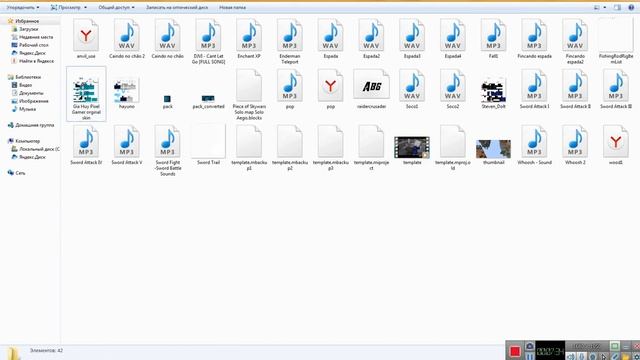640x360 pixels.
Task: Toggle the preview pane button
Action: (x=617, y=7)
